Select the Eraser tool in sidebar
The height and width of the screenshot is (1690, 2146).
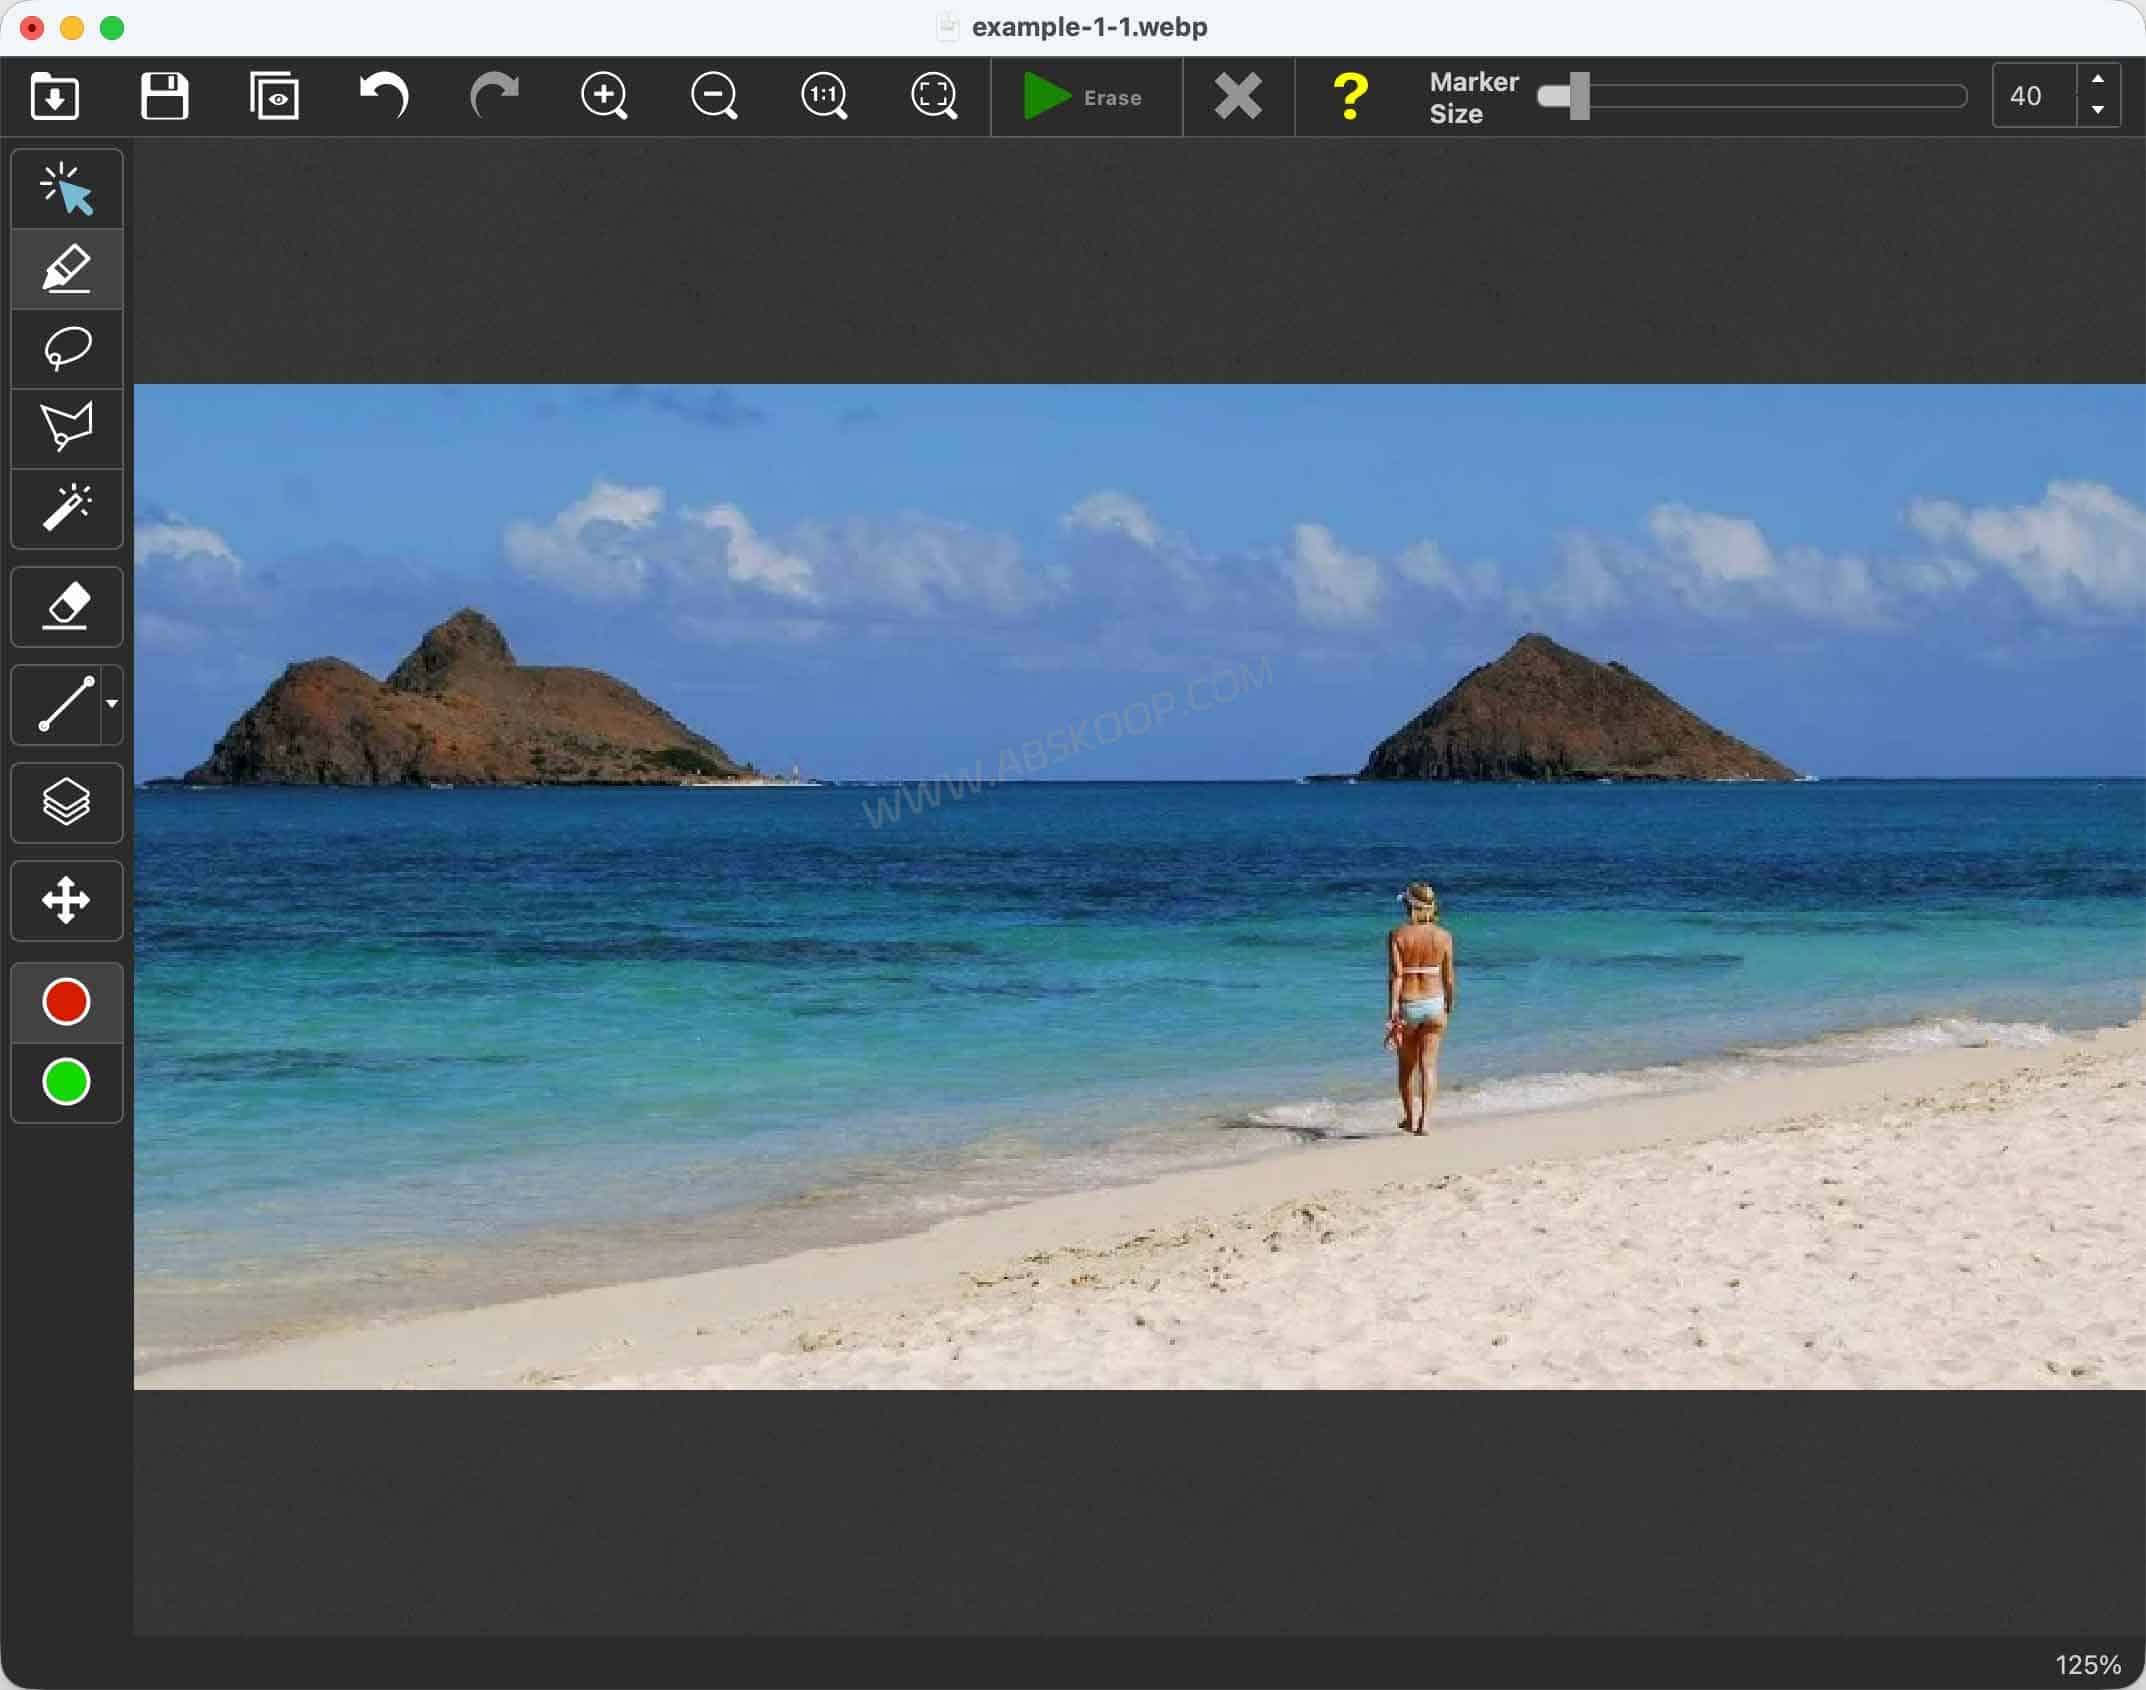(67, 607)
